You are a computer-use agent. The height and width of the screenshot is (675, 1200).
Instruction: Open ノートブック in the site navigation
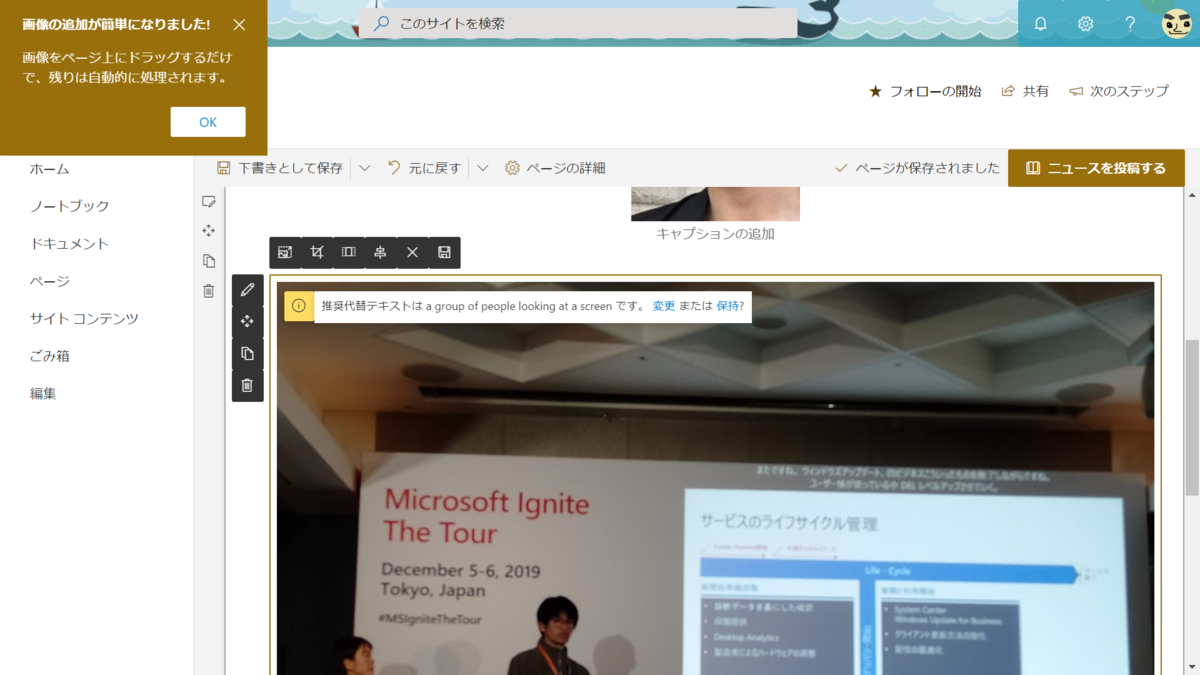[70, 206]
